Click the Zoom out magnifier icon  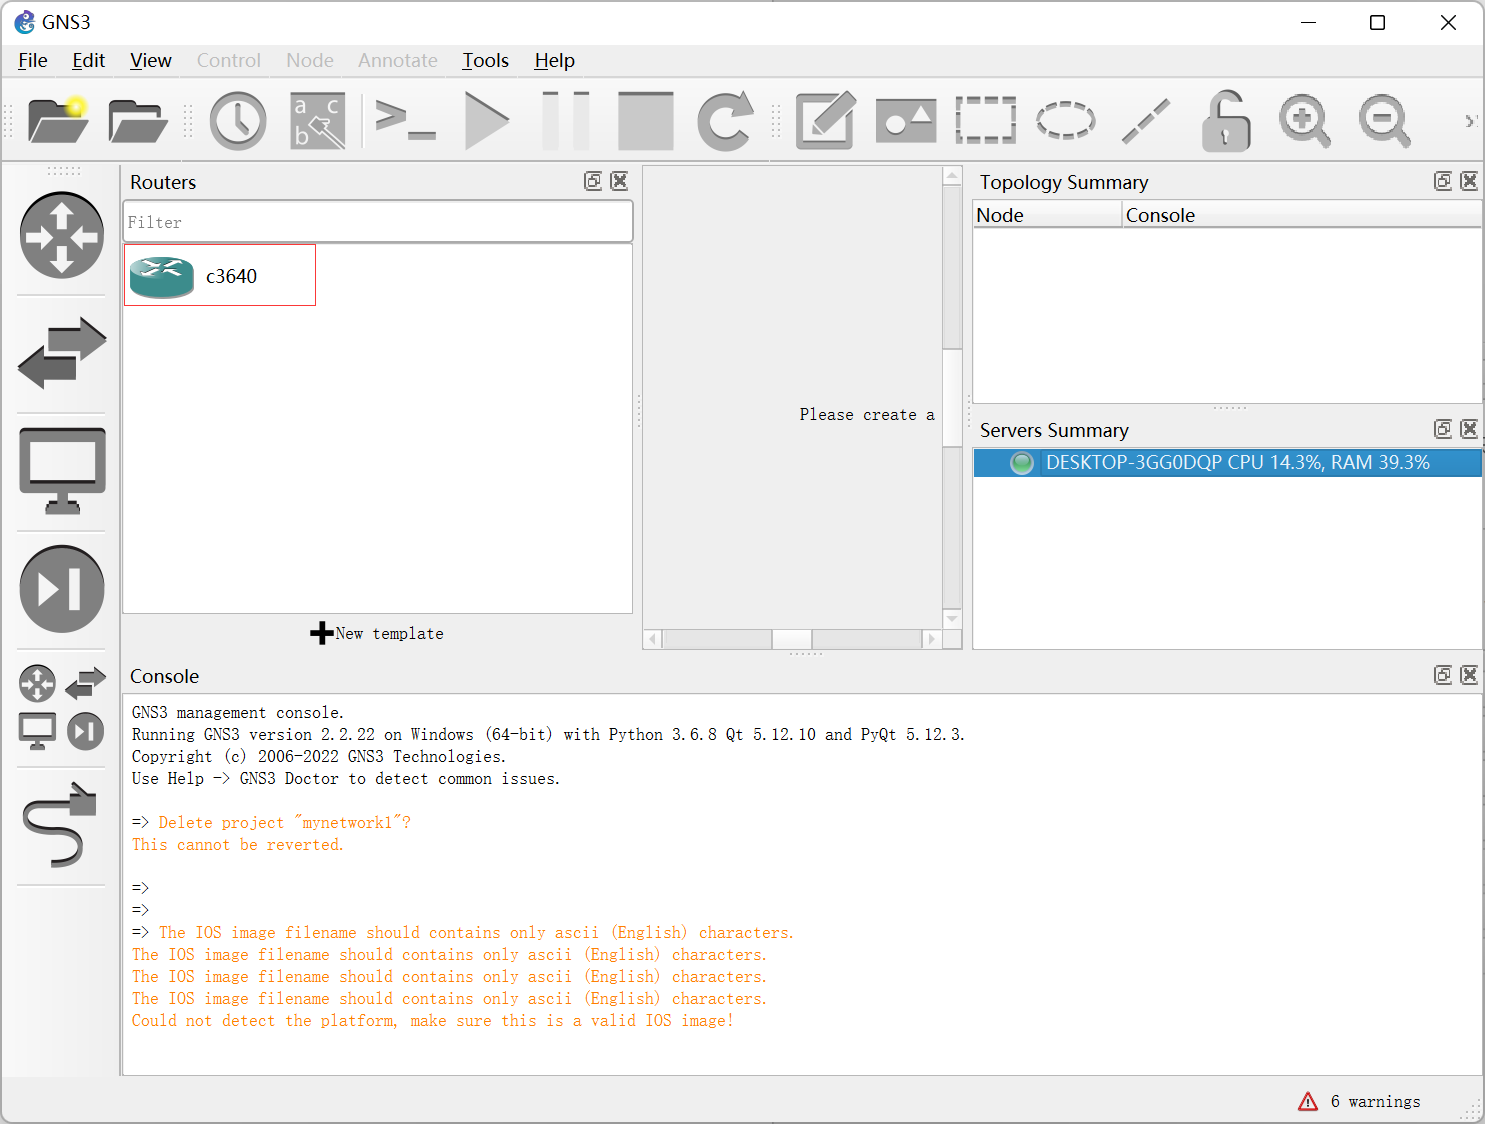(1385, 121)
